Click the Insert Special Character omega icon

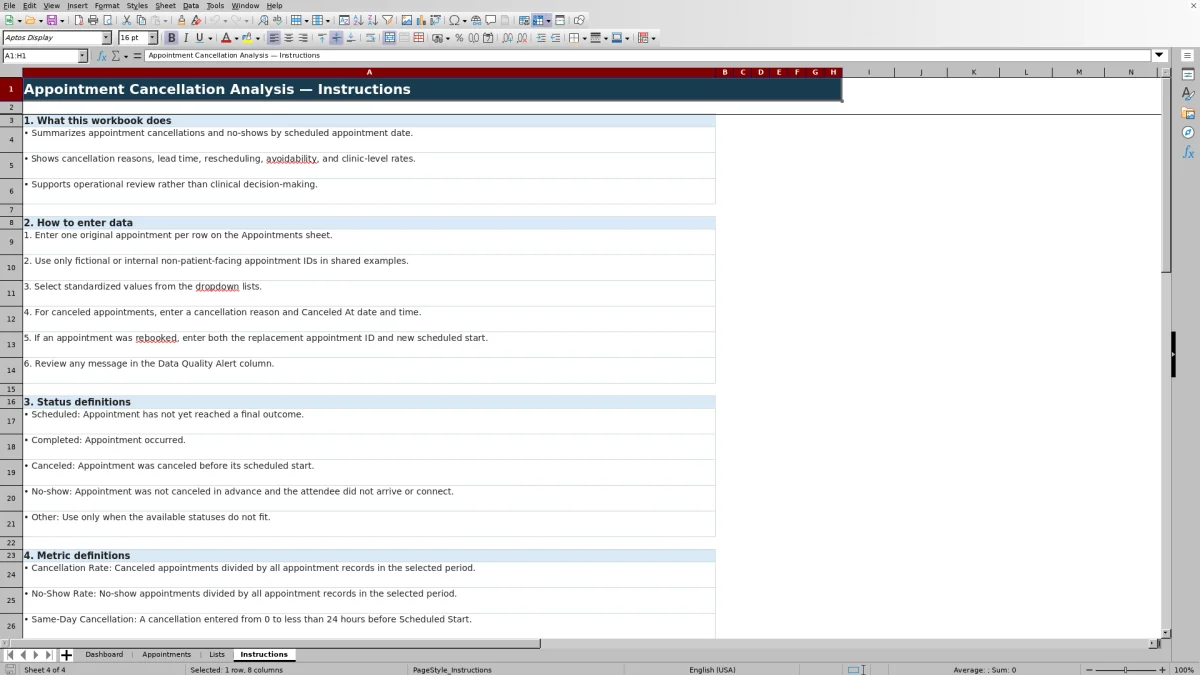pyautogui.click(x=454, y=20)
